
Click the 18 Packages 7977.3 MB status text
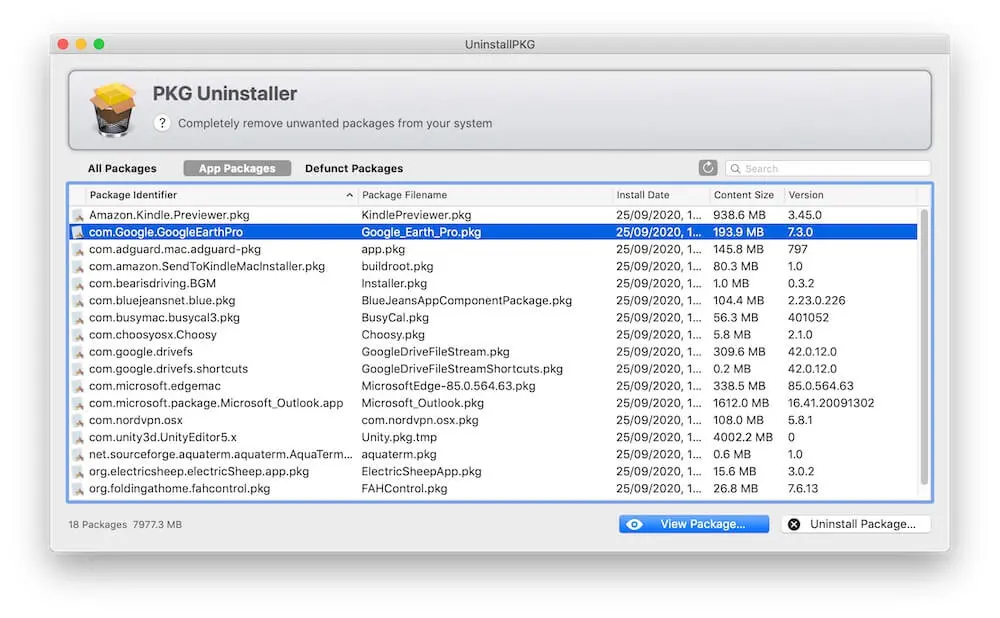(125, 525)
